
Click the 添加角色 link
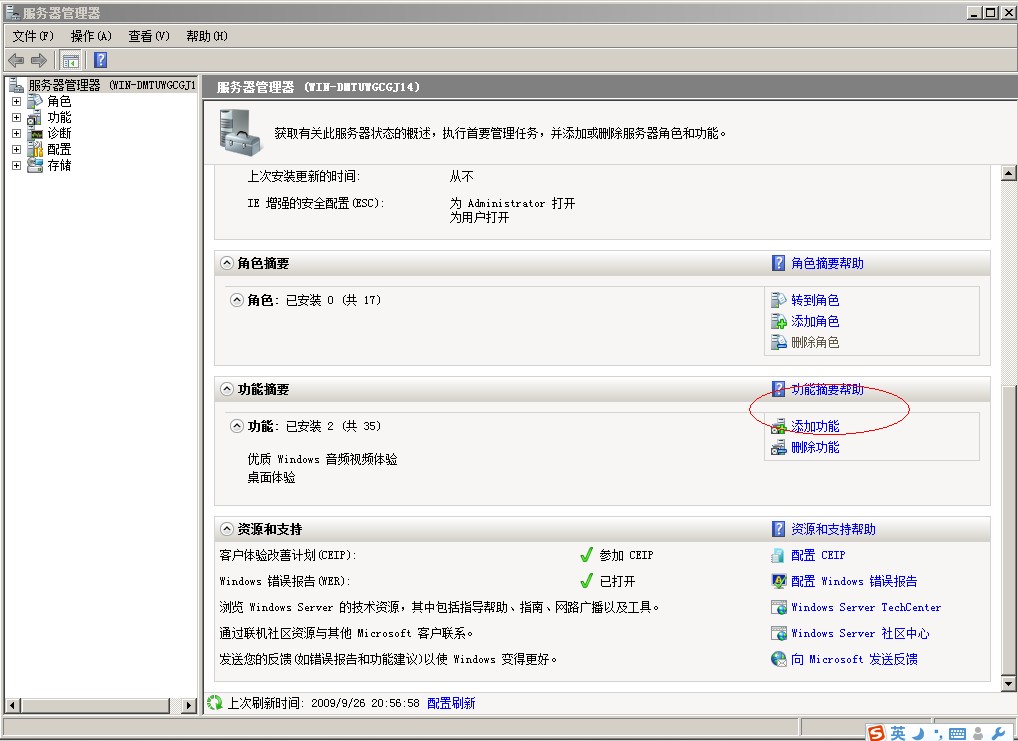815,321
